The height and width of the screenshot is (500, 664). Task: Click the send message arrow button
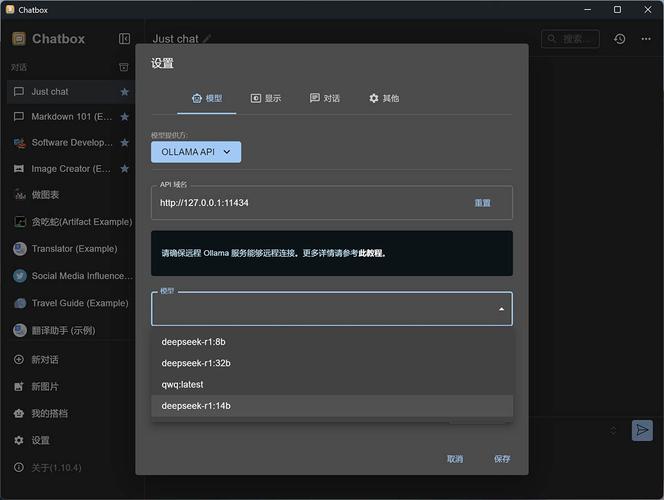coord(642,430)
